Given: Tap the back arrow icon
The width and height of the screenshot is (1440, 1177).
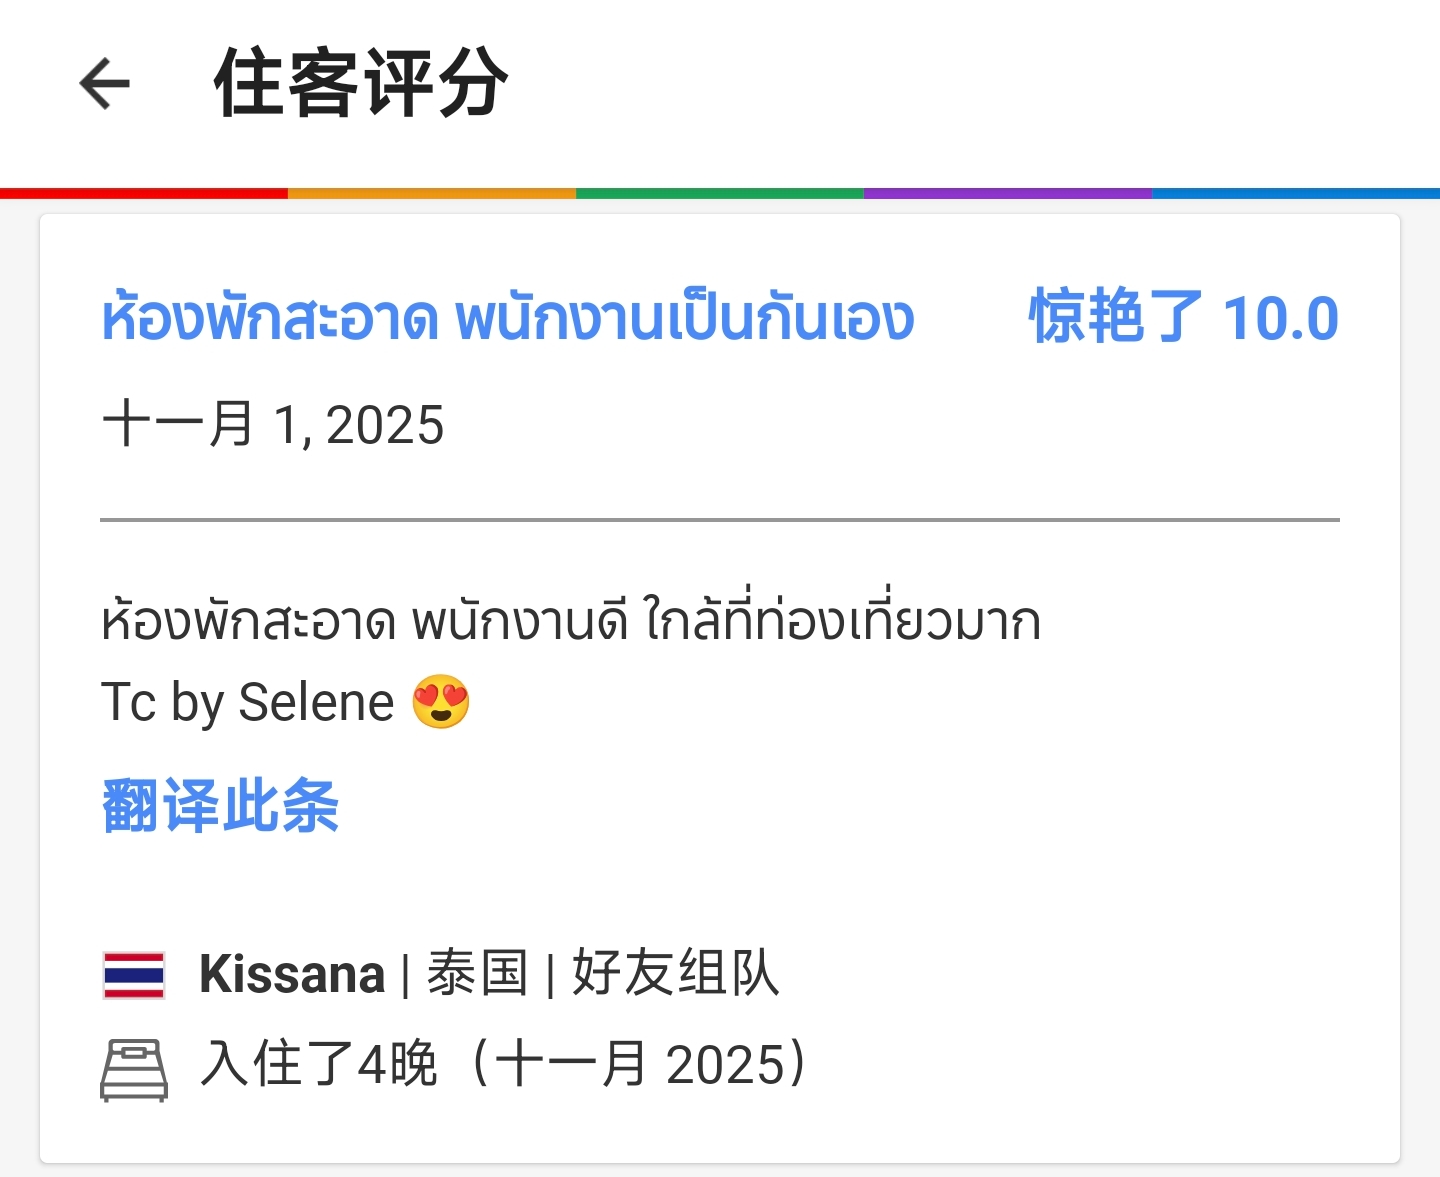Looking at the screenshot, I should point(105,83).
